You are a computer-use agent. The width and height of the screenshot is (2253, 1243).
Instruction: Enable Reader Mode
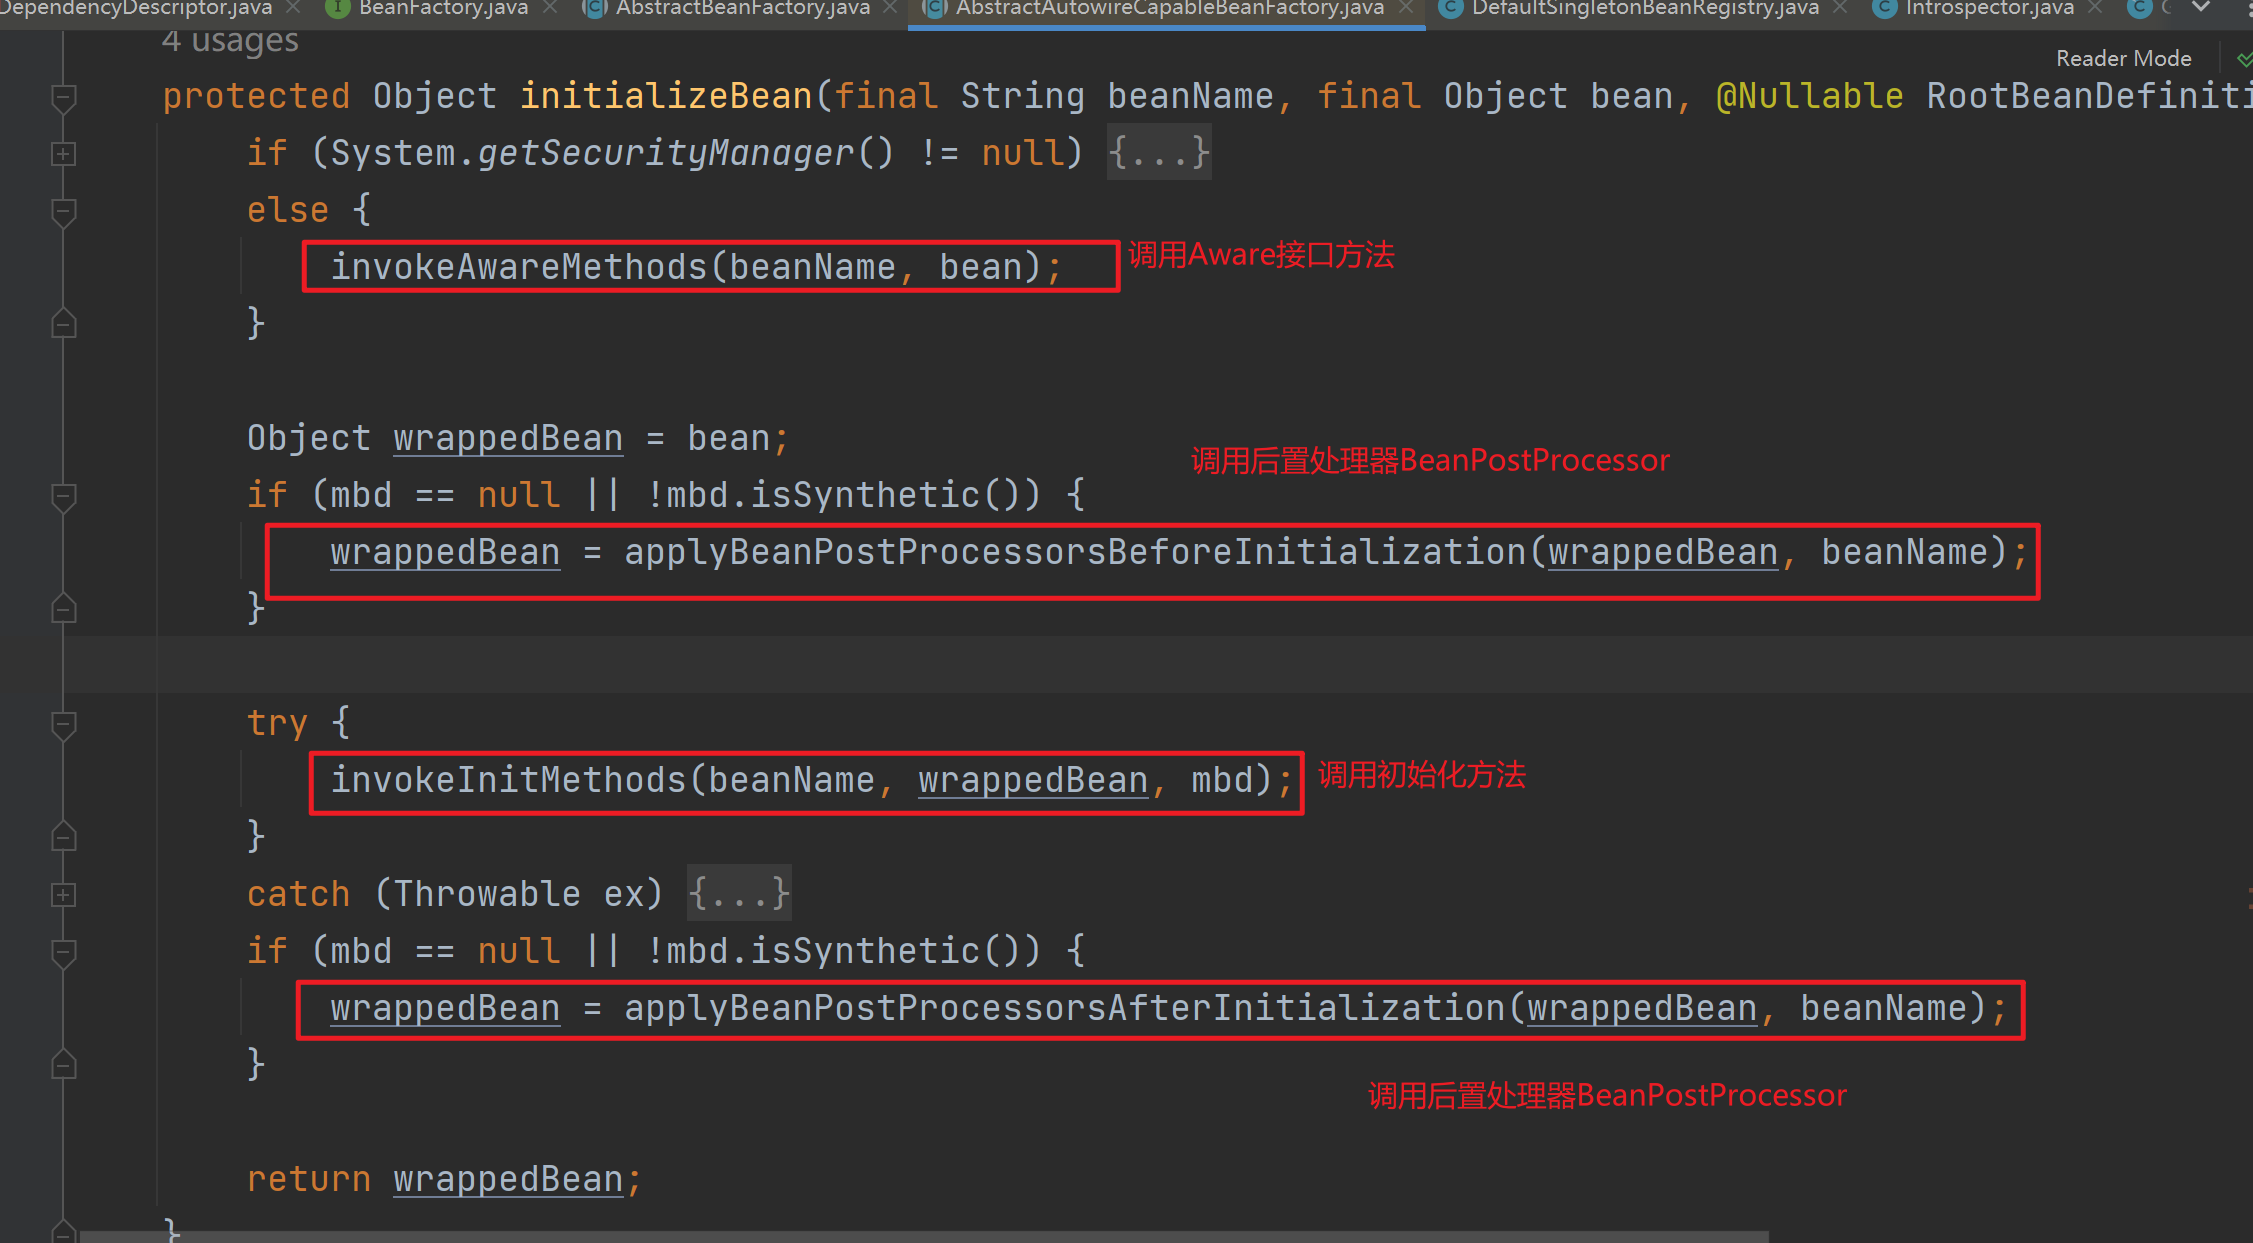[x=2123, y=58]
